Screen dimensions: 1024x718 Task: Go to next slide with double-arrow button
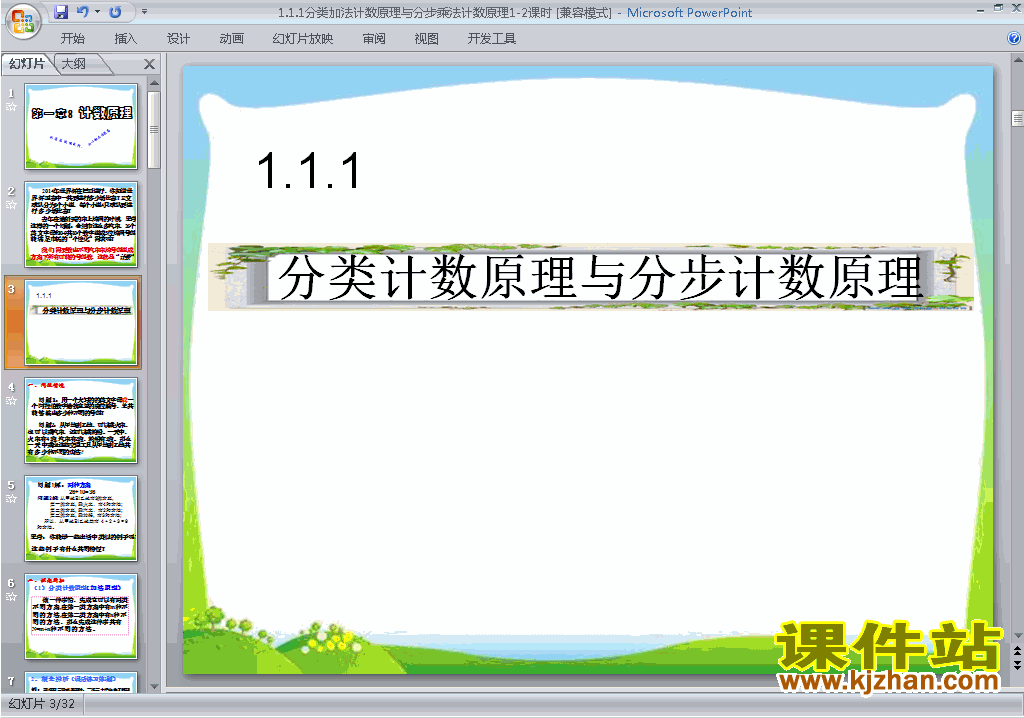pos(1017,664)
